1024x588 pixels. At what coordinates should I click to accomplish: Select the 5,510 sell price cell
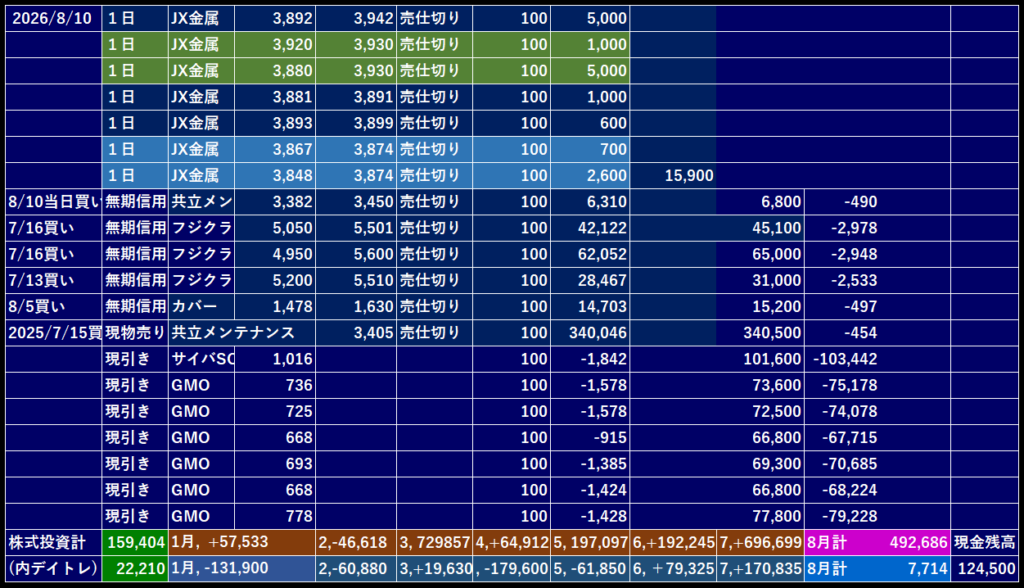coord(356,280)
